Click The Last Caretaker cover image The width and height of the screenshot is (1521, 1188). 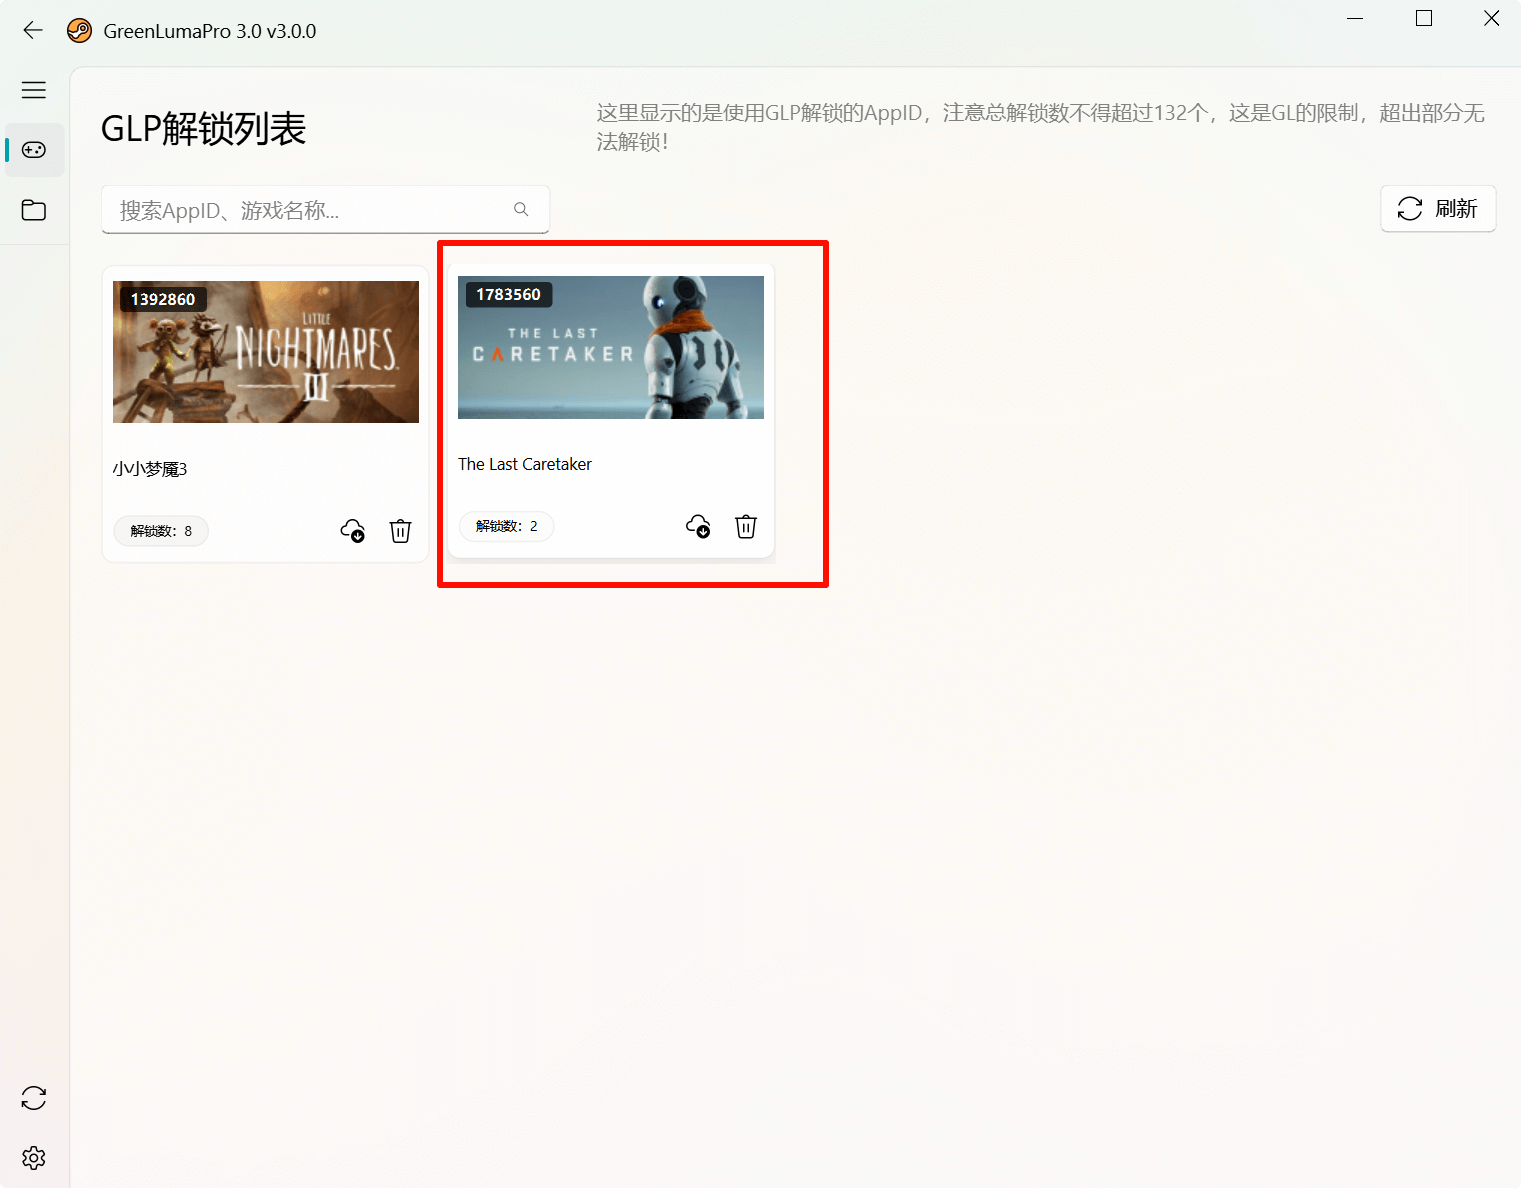tap(611, 347)
